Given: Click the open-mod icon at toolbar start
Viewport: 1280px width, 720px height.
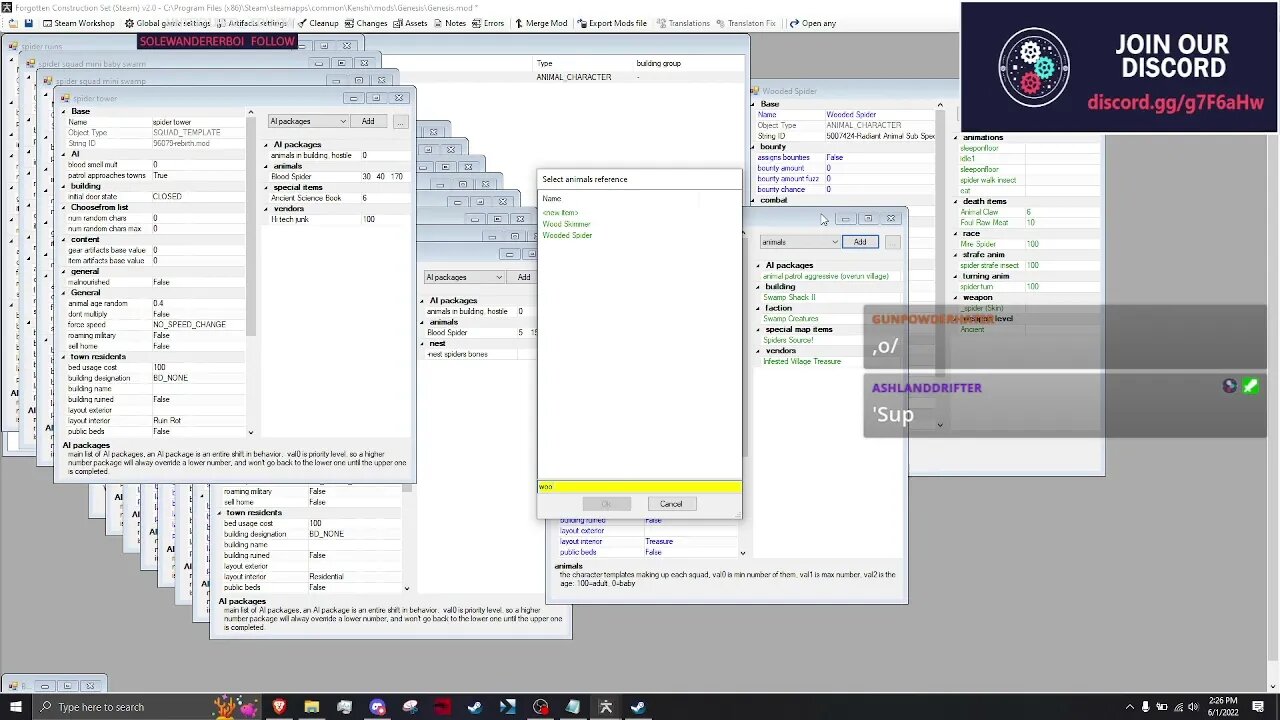Looking at the screenshot, I should point(12,23).
